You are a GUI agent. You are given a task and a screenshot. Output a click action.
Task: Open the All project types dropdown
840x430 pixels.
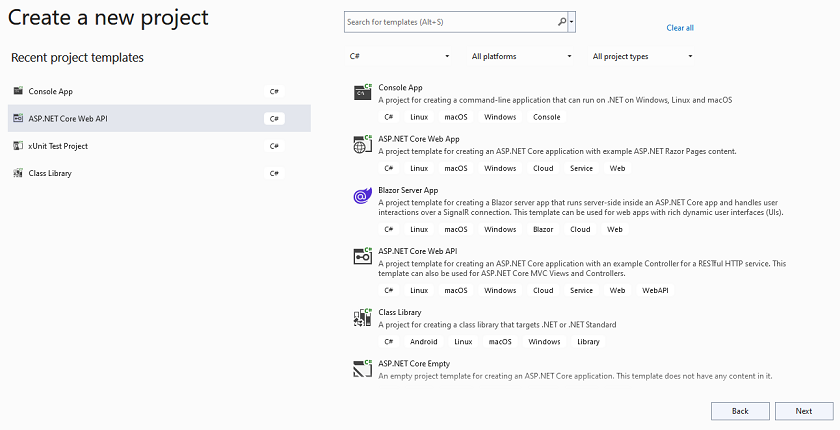[642, 56]
